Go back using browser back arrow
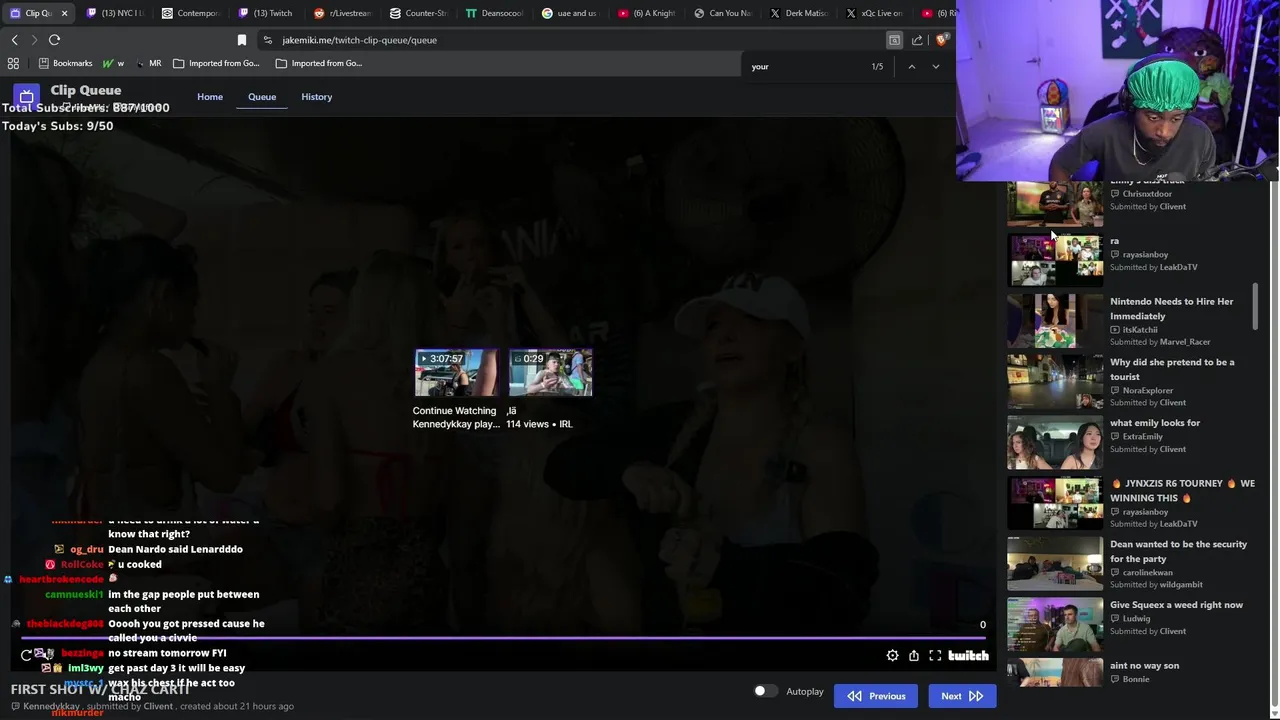This screenshot has height=720, width=1280. pyautogui.click(x=14, y=40)
